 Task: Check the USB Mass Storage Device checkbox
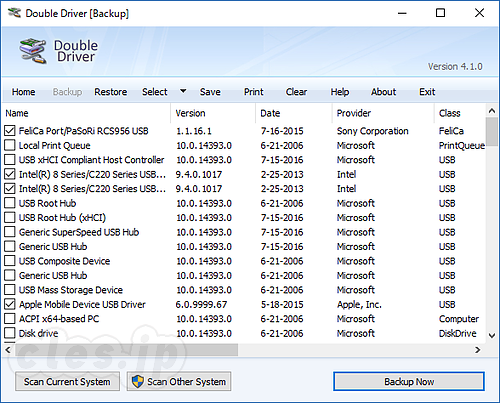(10, 290)
